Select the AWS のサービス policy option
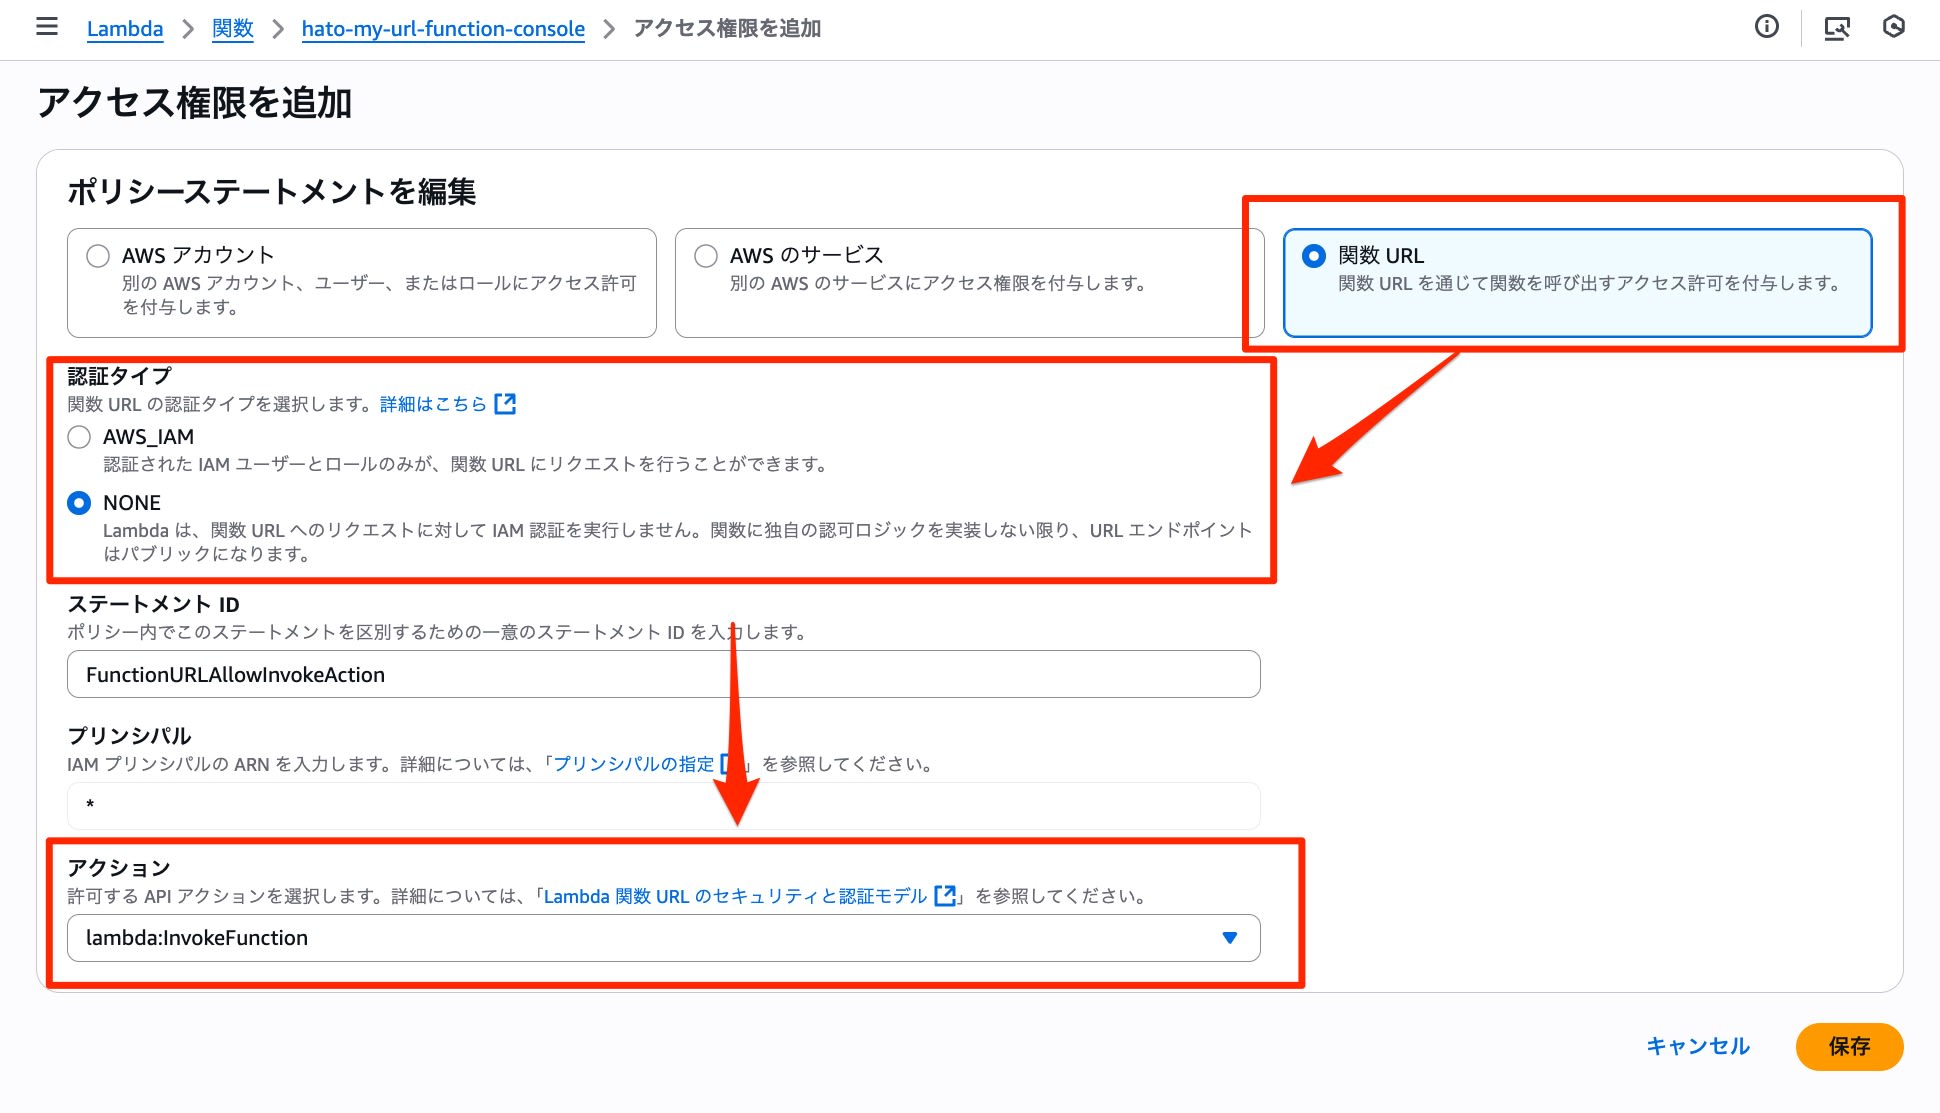1940x1113 pixels. pos(705,255)
